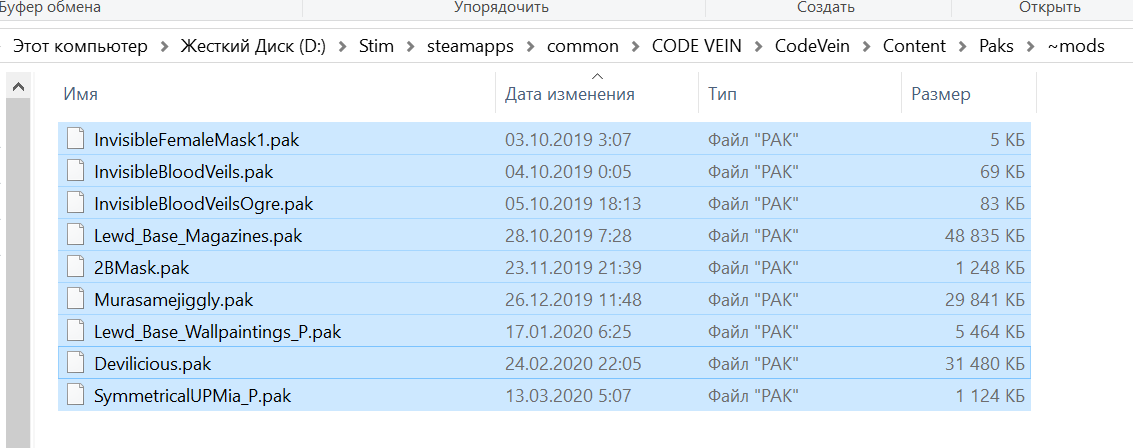The width and height of the screenshot is (1133, 448).
Task: Sort files by Дата изменения column
Action: click(570, 95)
